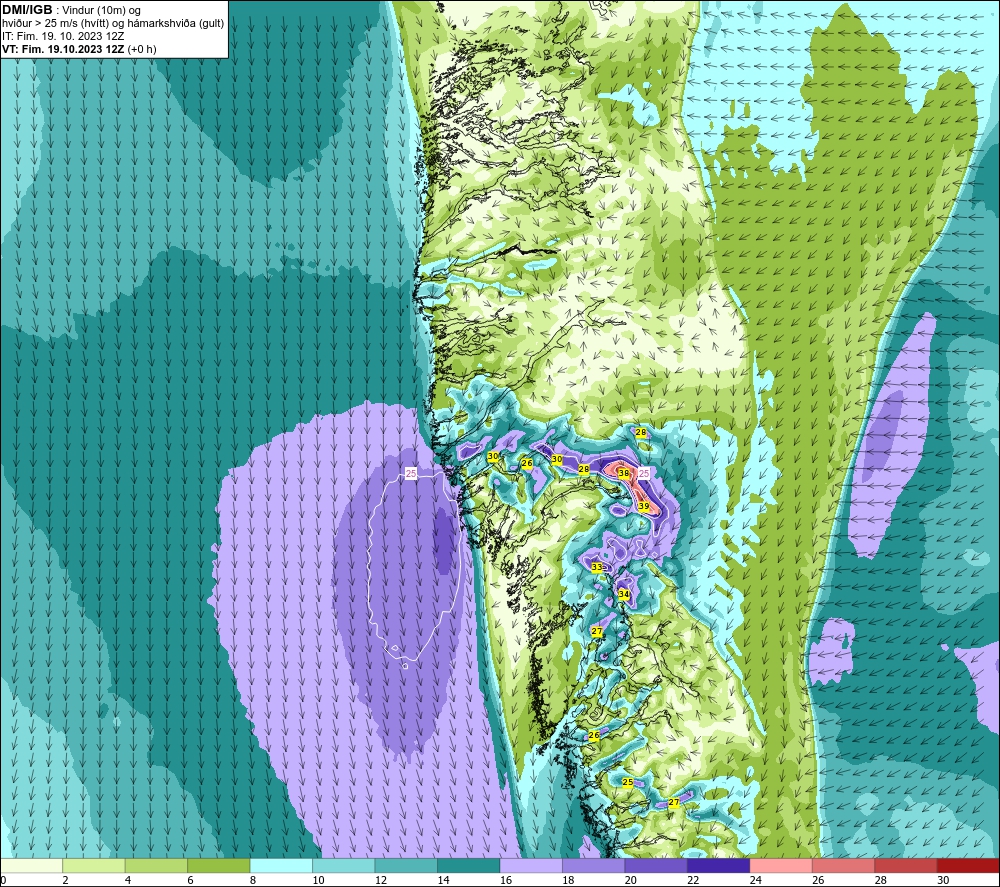Click the southernmost yellow gust marker '27'
This screenshot has height=887, width=1000.
pos(673,803)
